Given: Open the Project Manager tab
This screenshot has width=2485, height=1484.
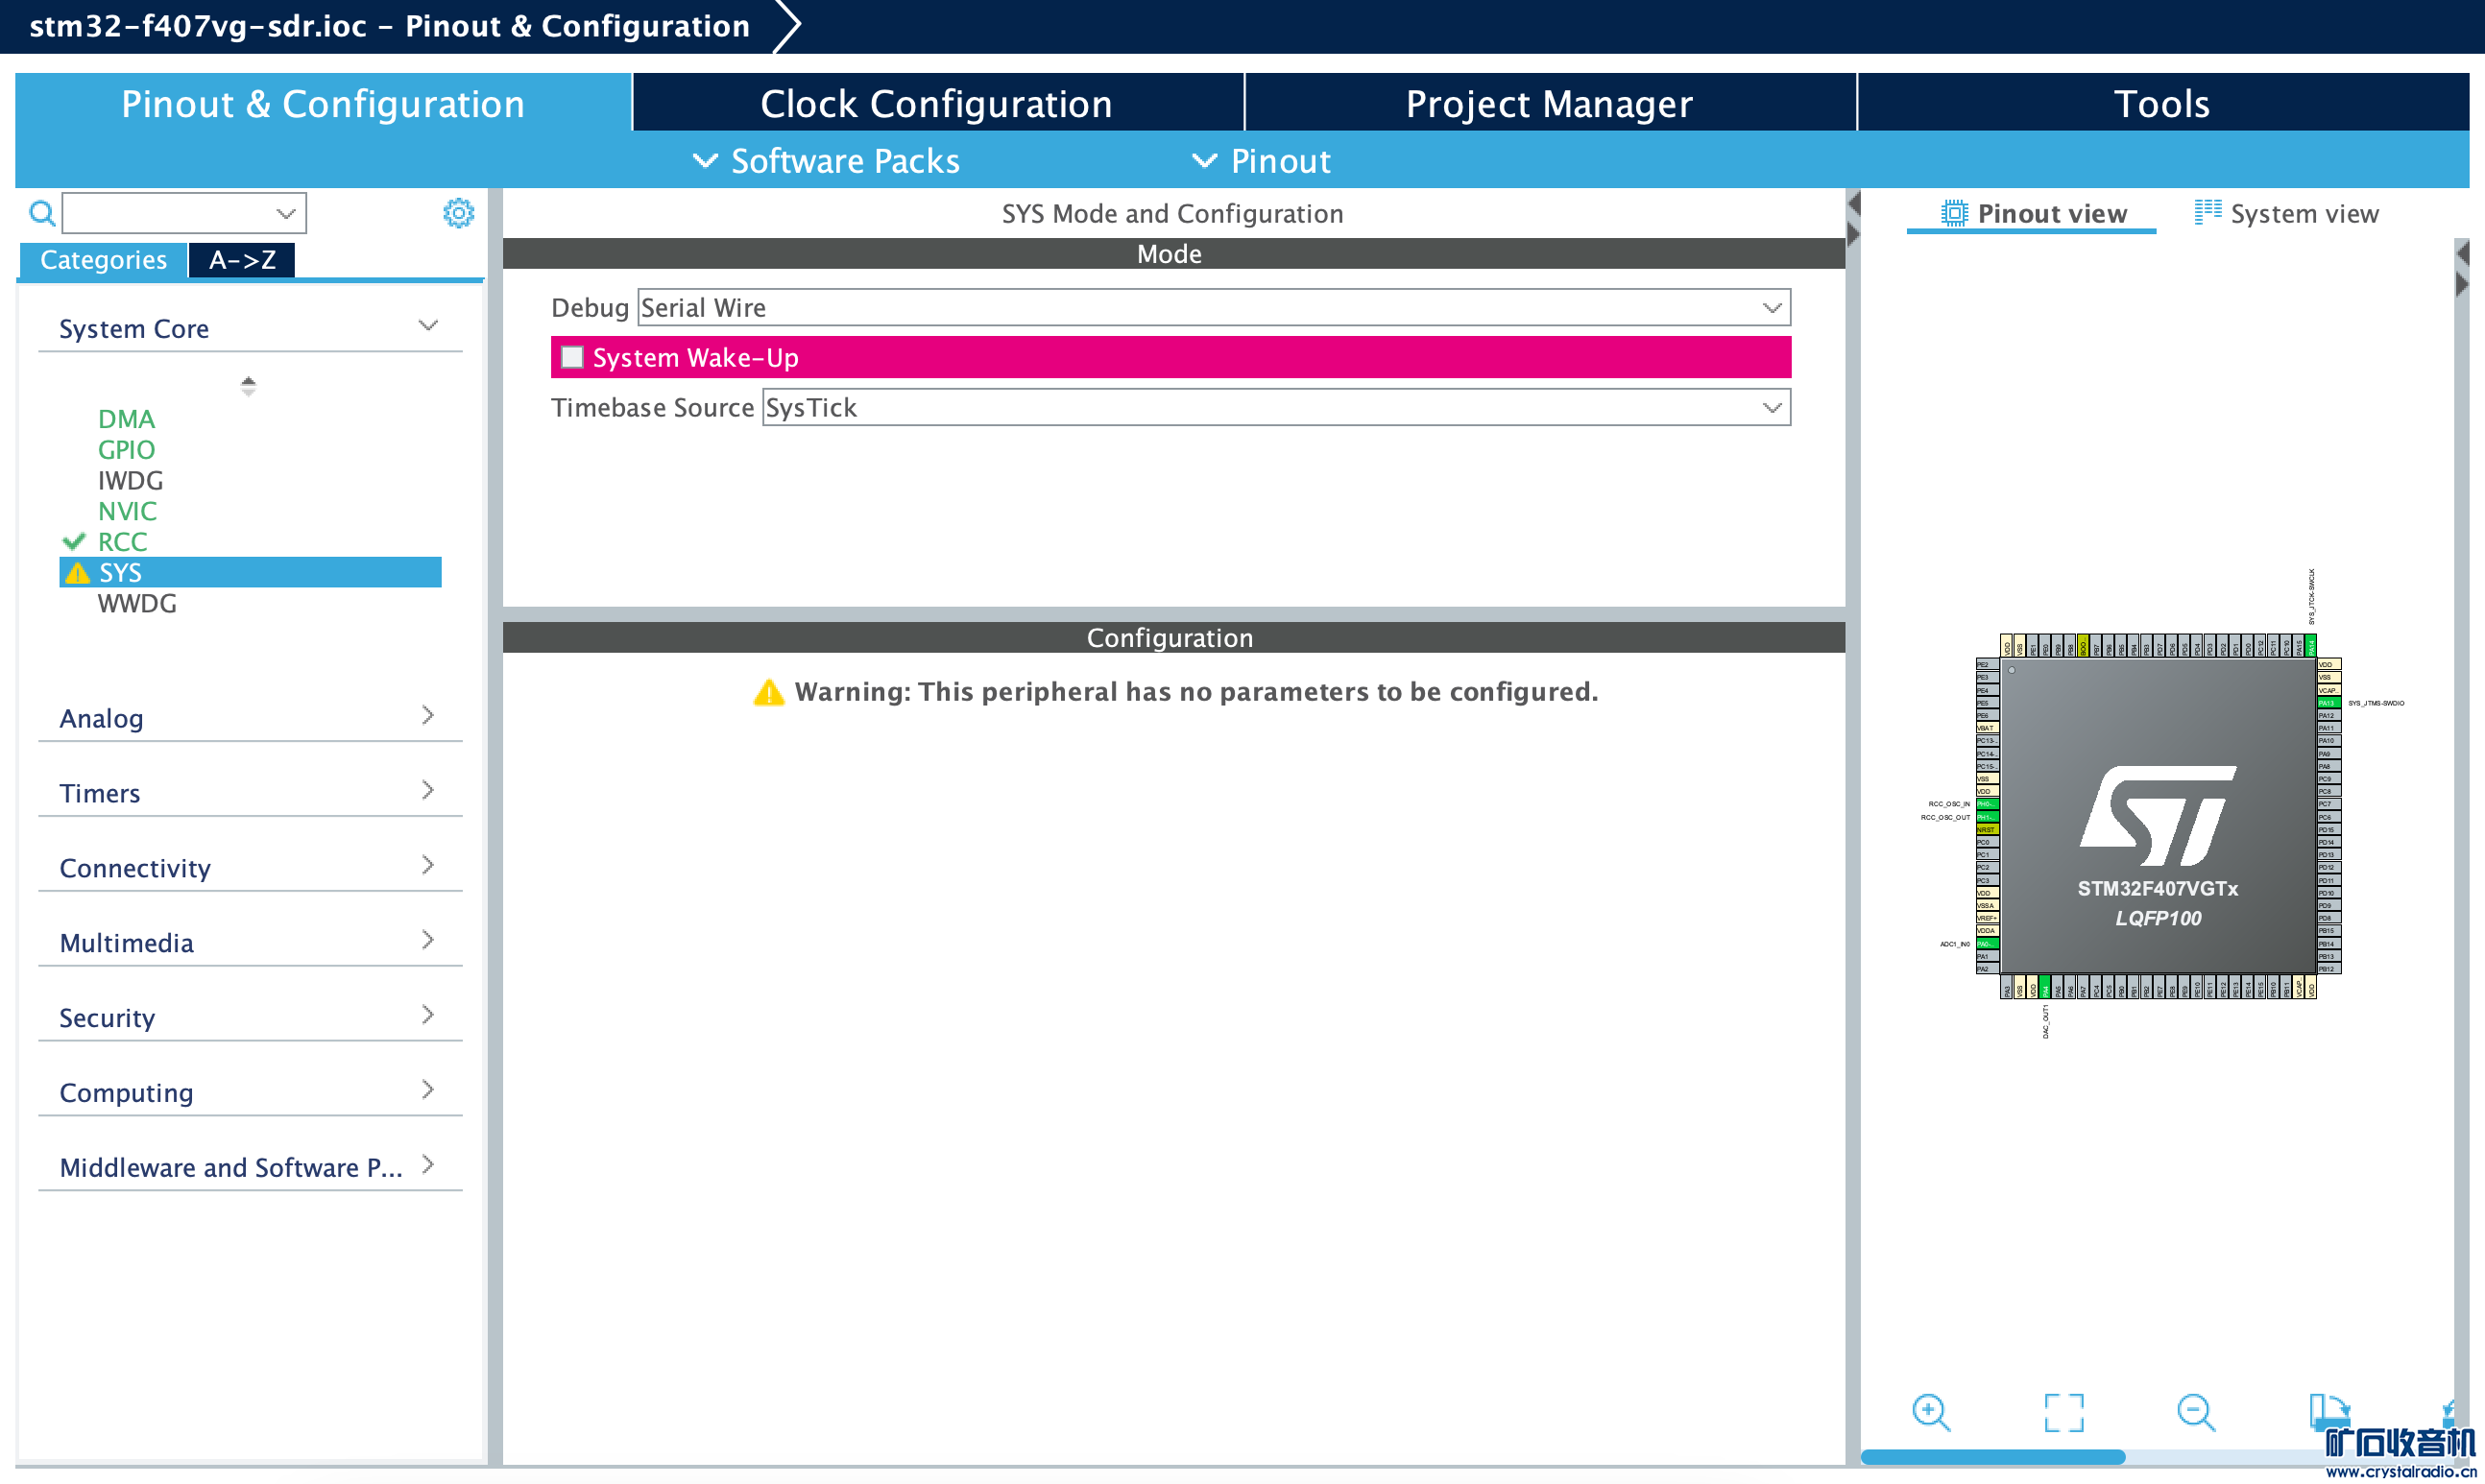Looking at the screenshot, I should click(1549, 103).
